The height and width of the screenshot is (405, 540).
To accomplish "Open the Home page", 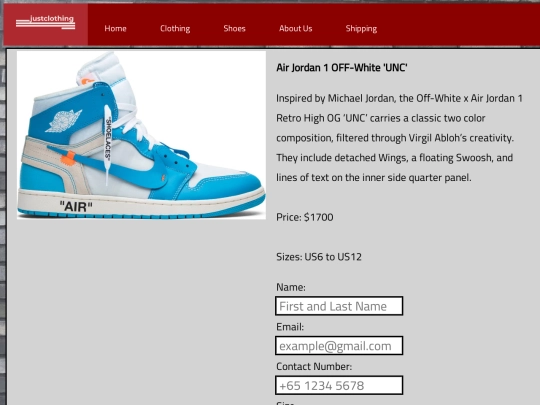I will 115,29.
